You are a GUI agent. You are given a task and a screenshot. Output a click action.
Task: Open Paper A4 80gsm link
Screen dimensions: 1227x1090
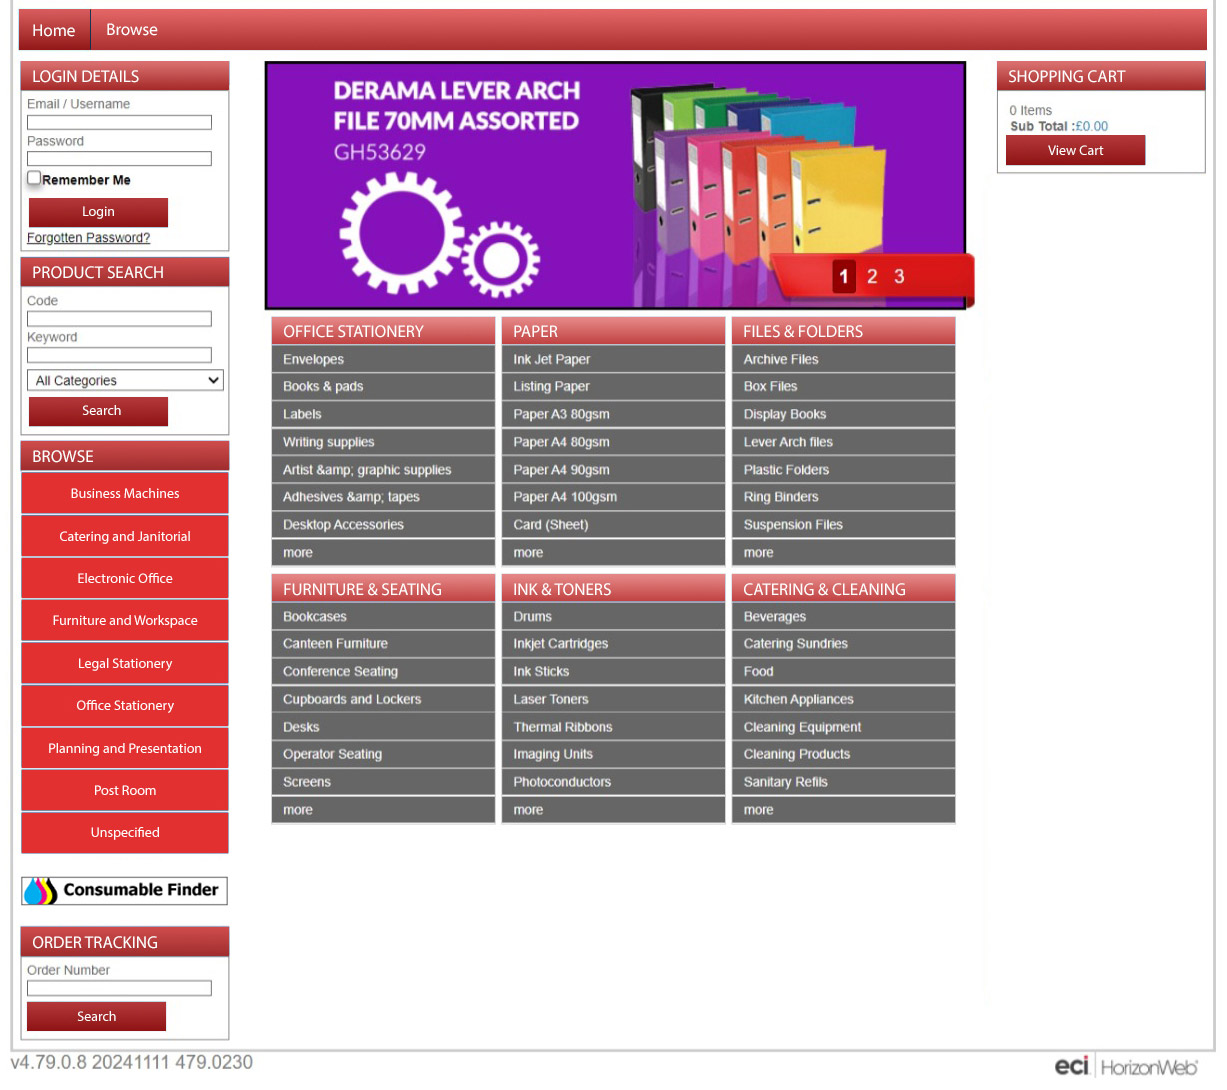(613, 442)
